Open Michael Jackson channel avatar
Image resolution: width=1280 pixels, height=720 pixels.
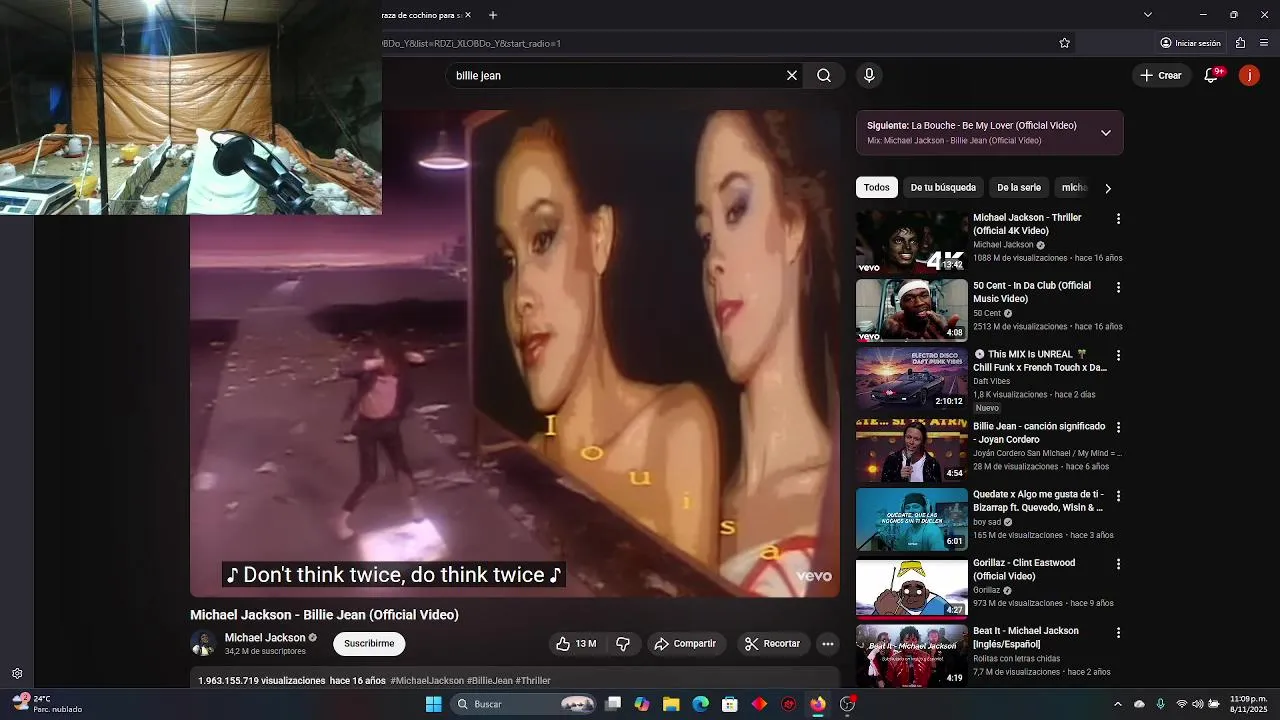click(x=203, y=644)
